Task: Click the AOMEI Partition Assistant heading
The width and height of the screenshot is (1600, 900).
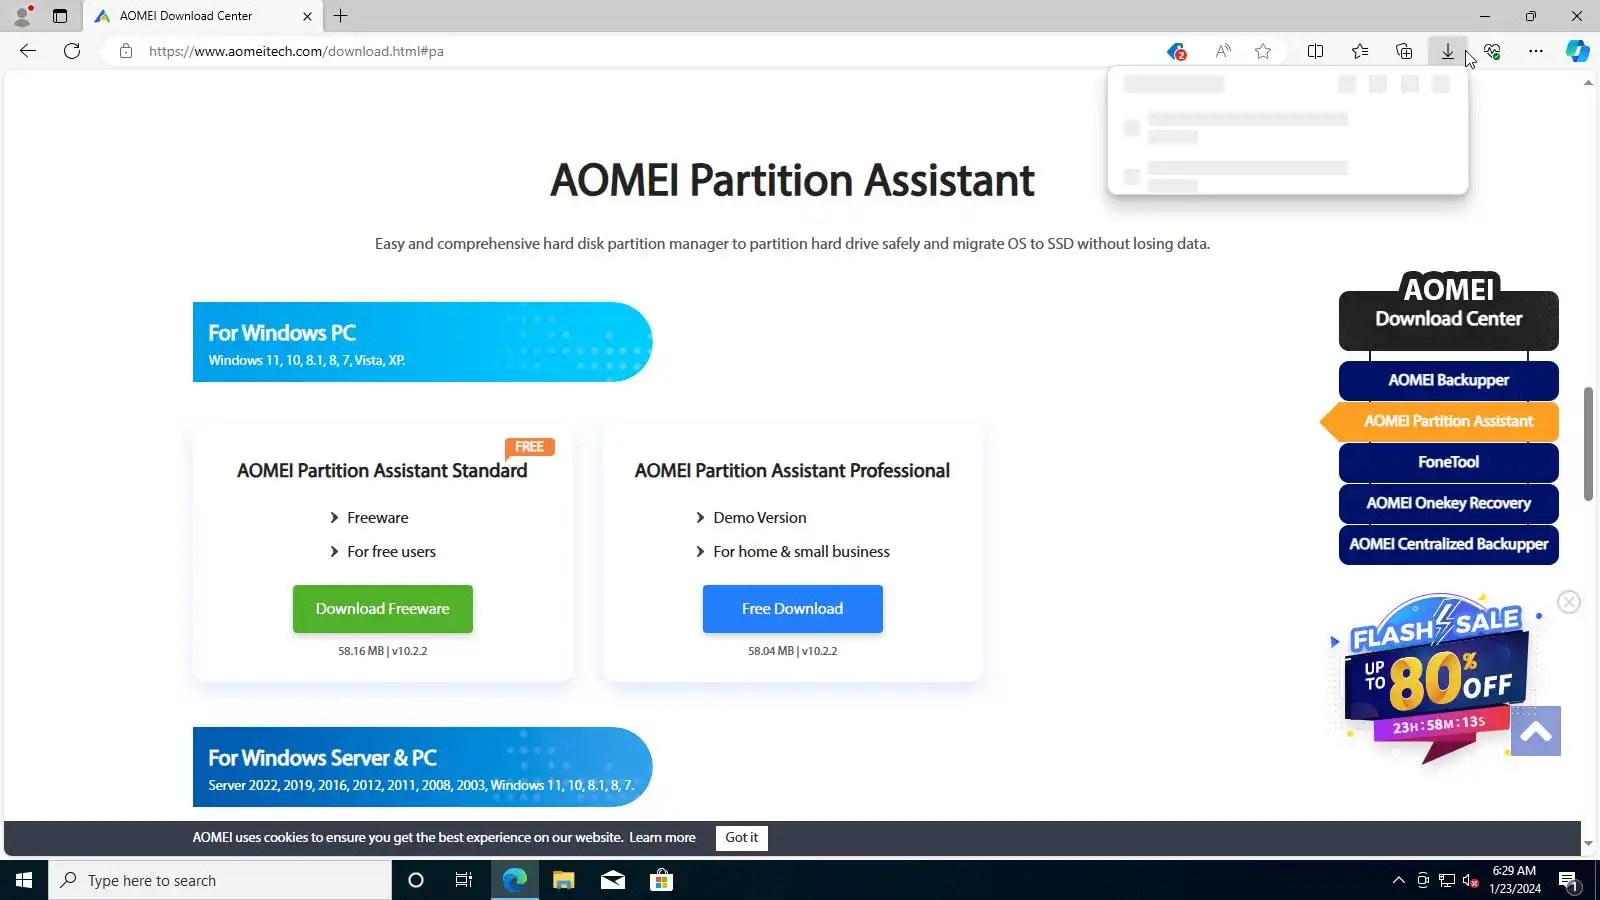Action: (792, 180)
